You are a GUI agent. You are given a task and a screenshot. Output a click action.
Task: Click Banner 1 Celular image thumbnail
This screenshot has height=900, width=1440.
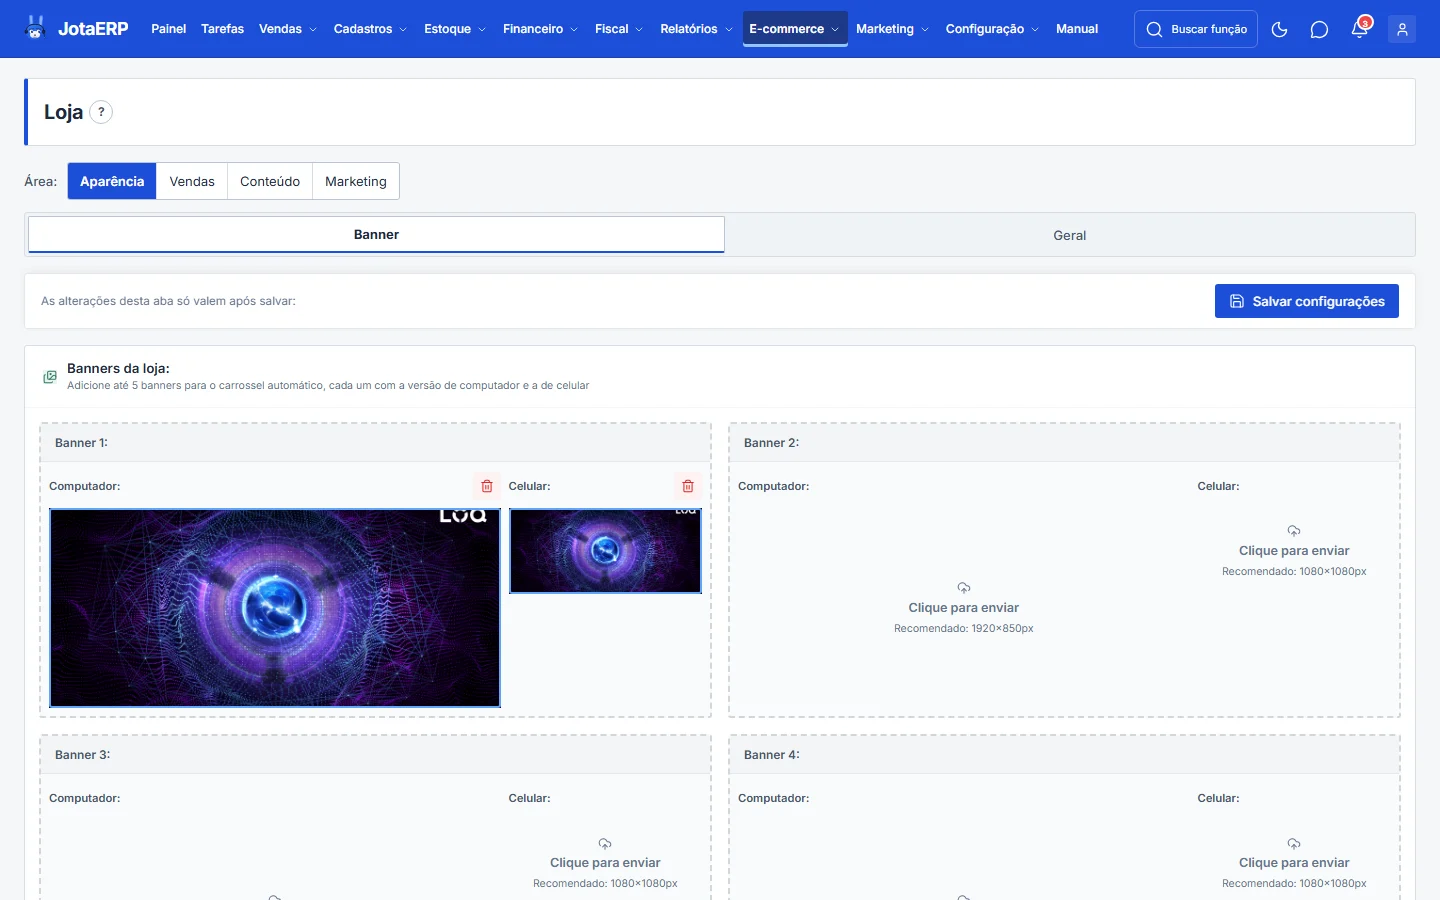pyautogui.click(x=605, y=551)
